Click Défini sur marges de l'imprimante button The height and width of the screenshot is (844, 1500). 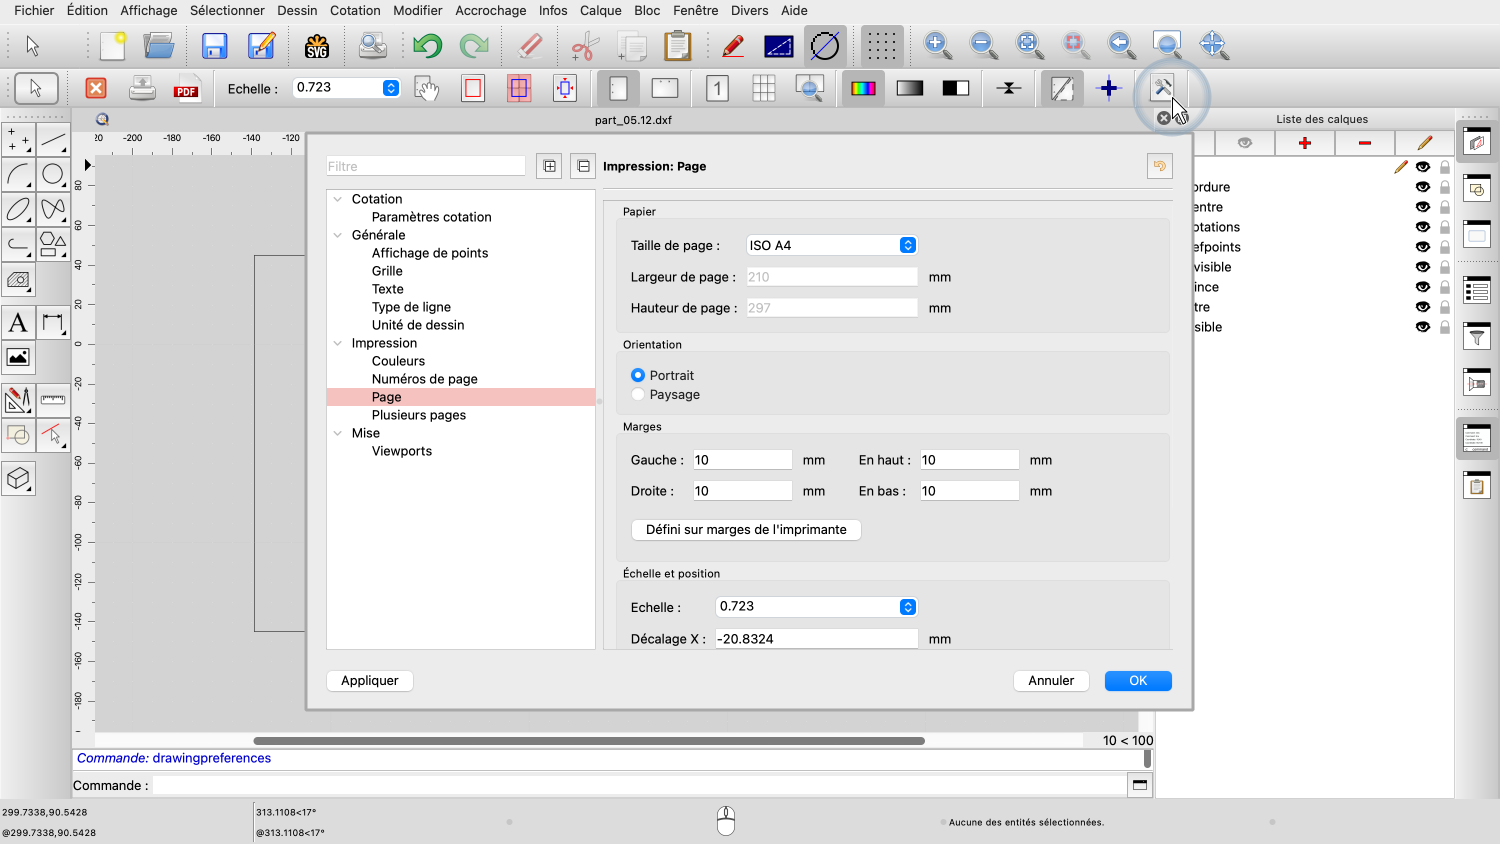746,530
